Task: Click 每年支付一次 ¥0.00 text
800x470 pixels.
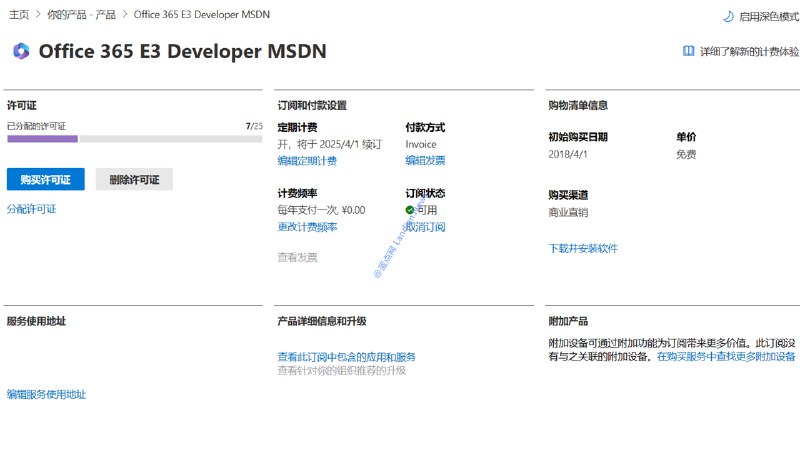Action: click(x=321, y=210)
